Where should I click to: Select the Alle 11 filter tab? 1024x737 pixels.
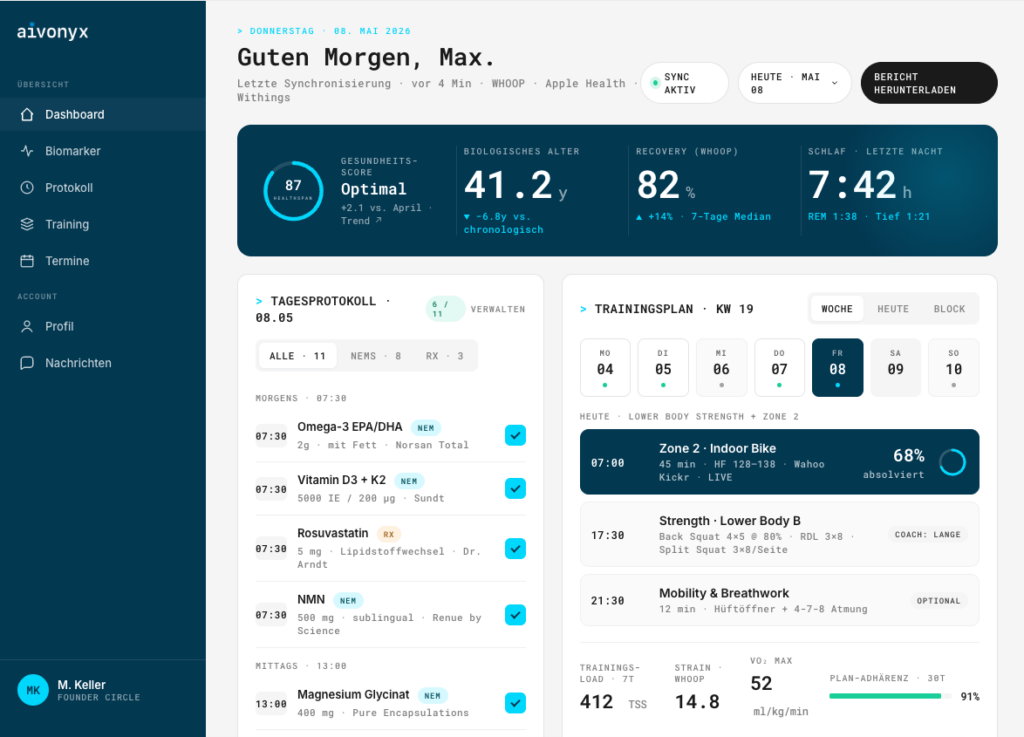pos(297,356)
